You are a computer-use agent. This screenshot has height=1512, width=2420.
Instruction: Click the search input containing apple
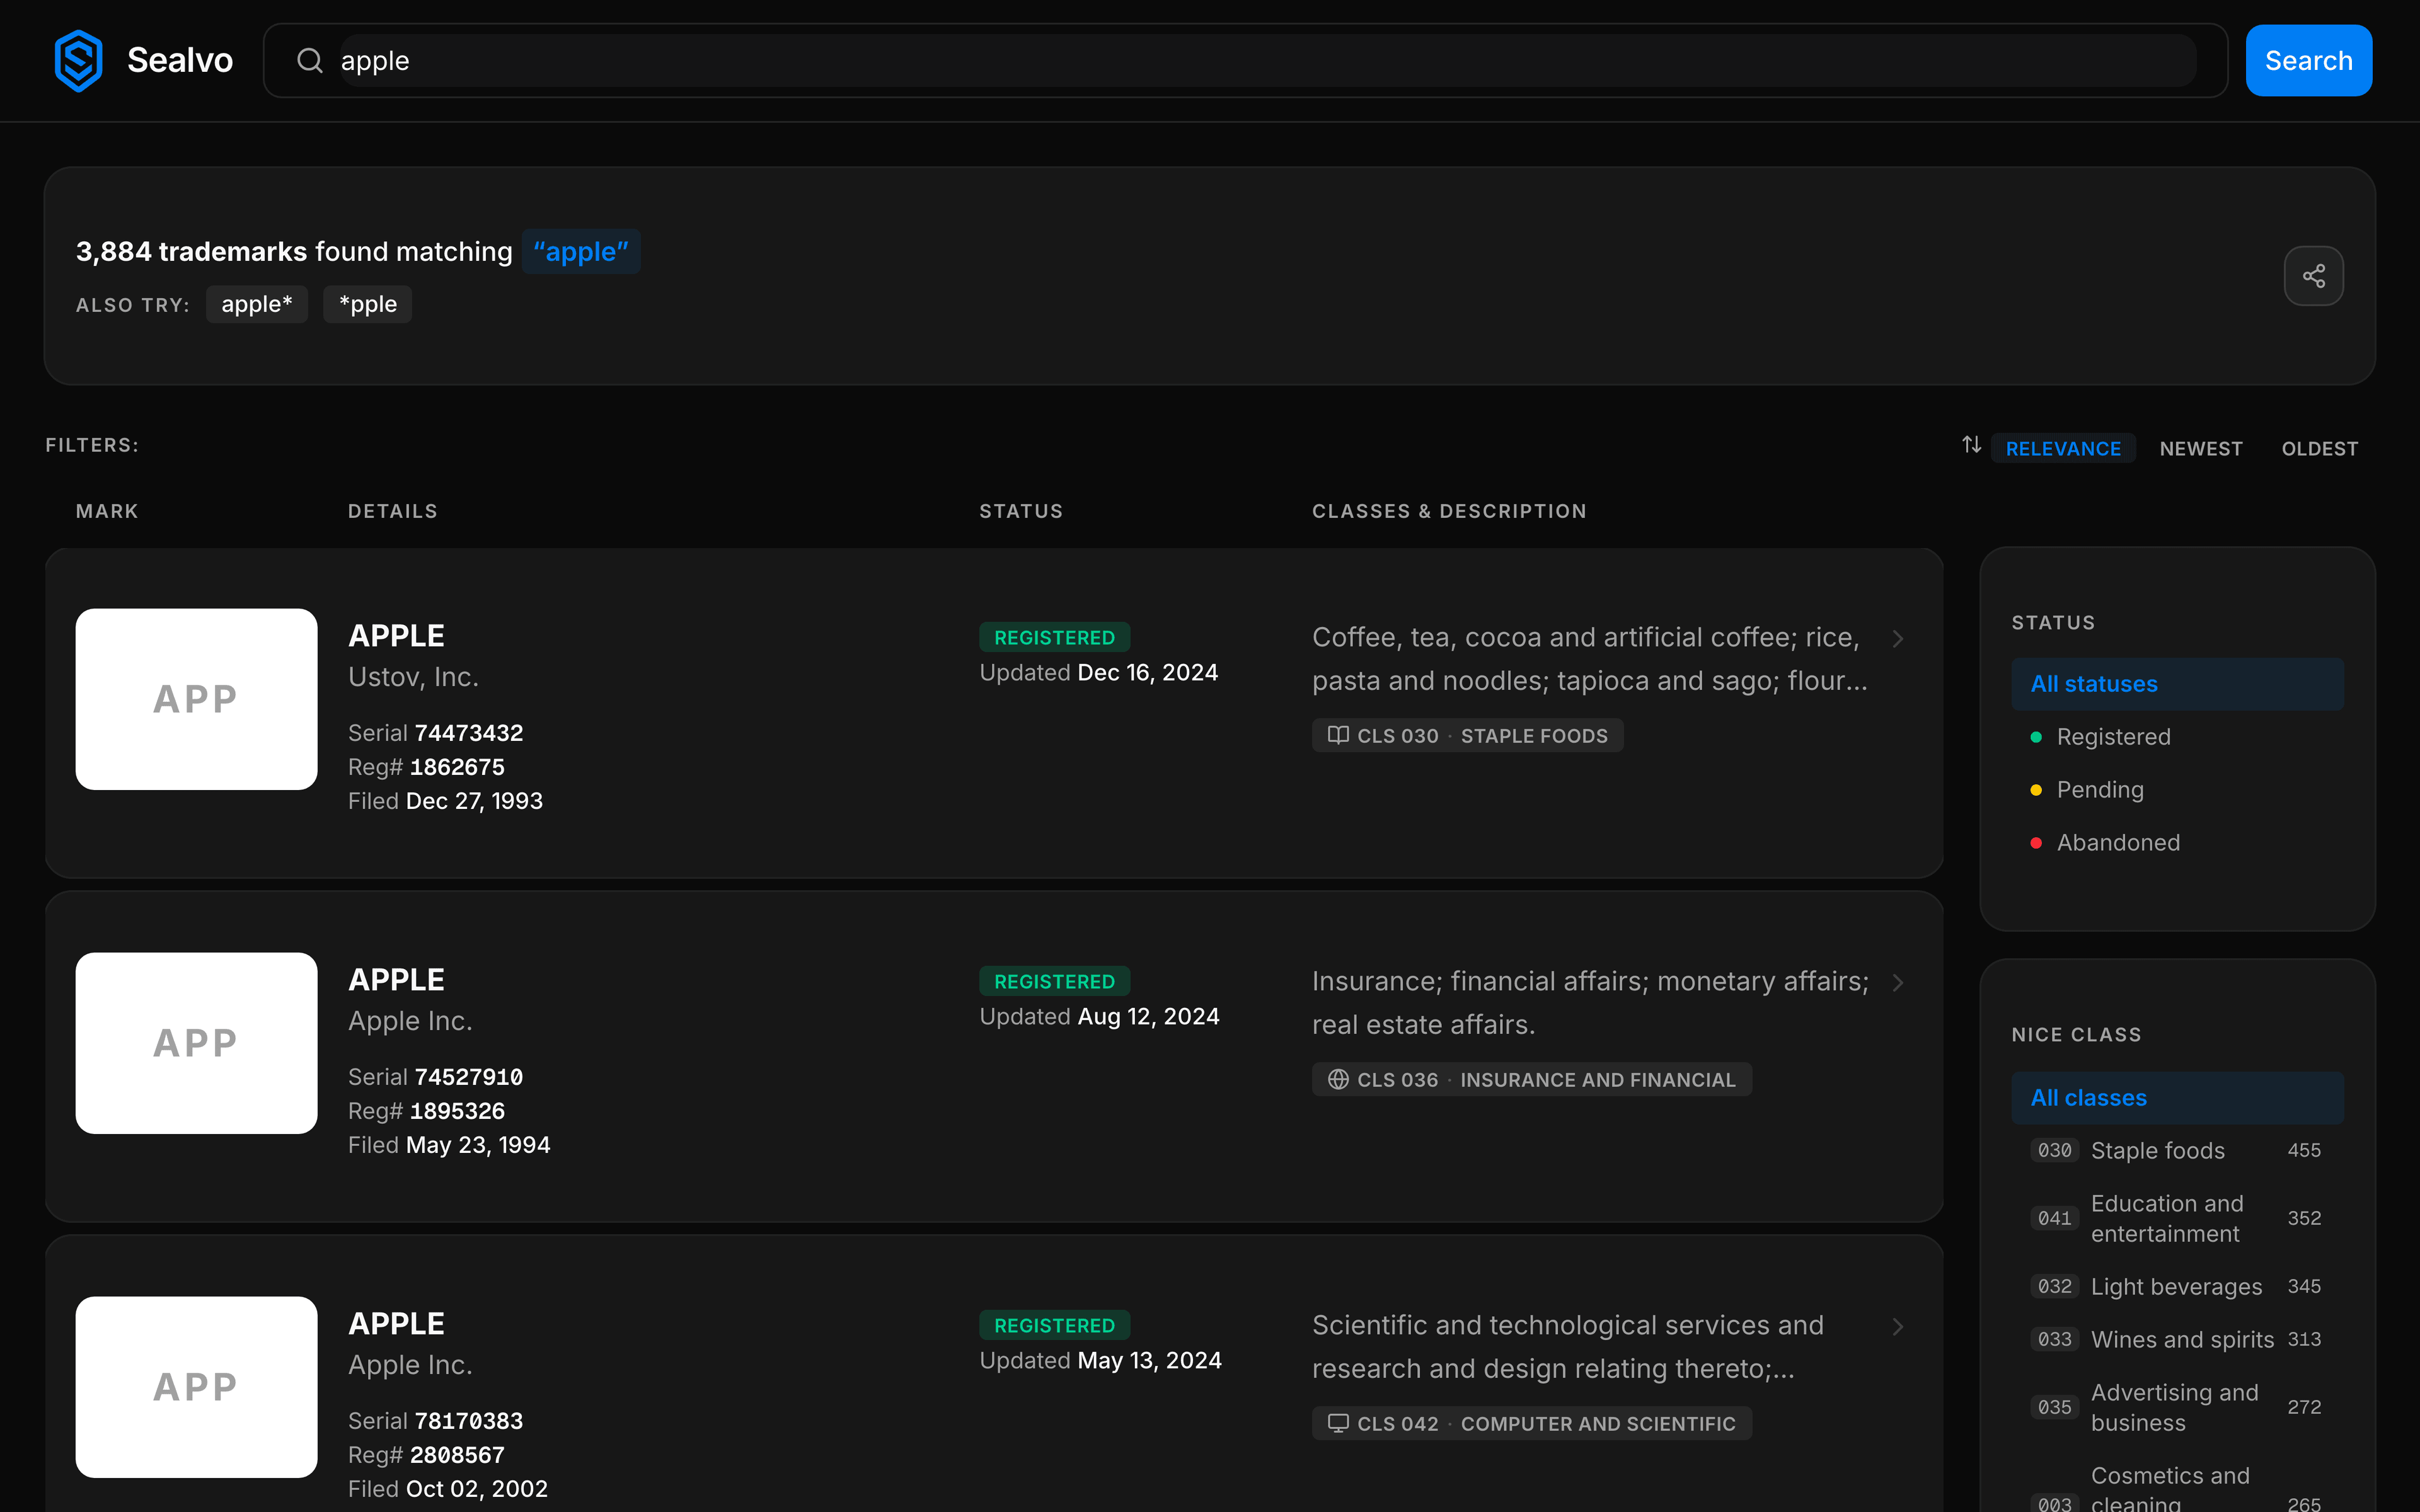point(1268,60)
